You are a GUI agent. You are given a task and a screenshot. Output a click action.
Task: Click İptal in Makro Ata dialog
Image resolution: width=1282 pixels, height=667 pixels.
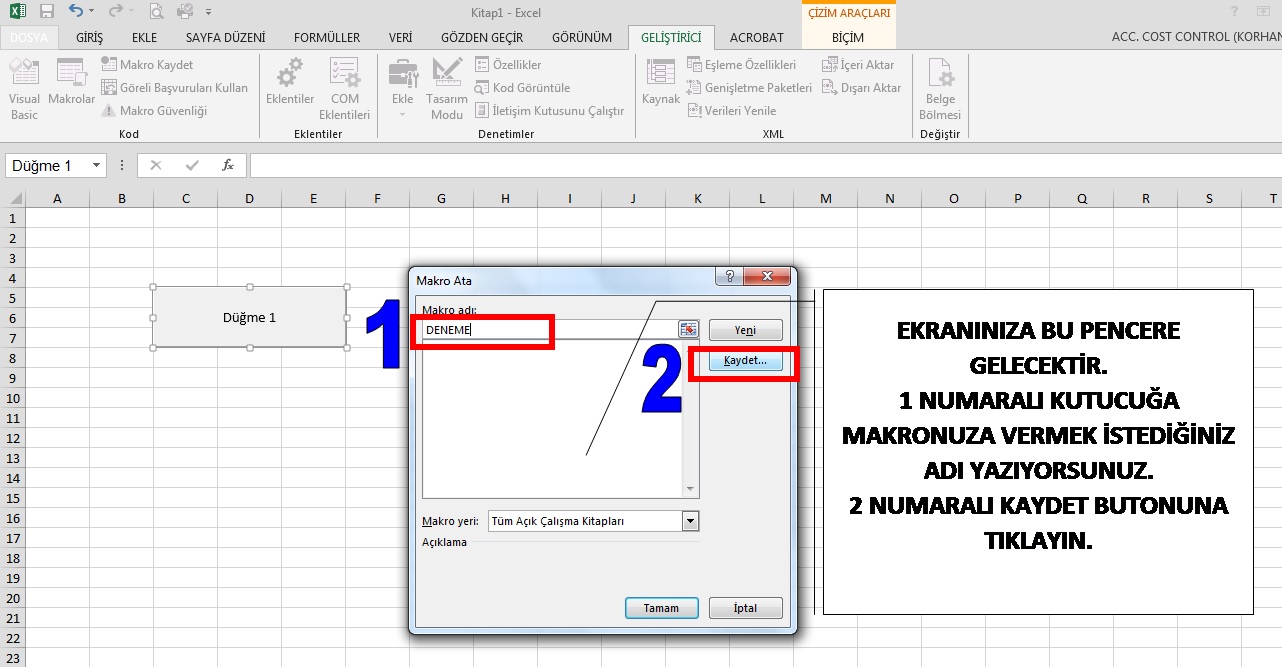click(746, 608)
